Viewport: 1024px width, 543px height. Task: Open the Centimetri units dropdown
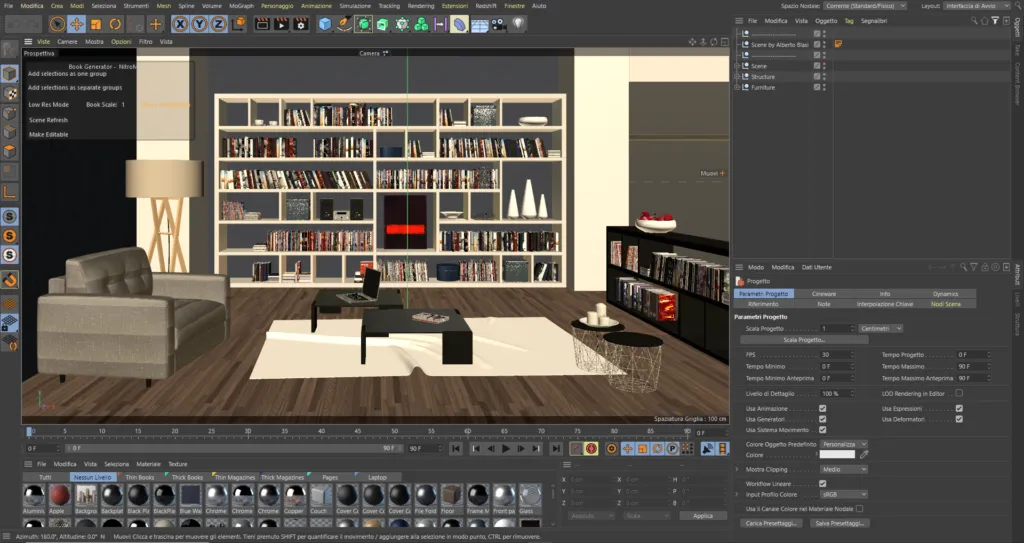(881, 329)
